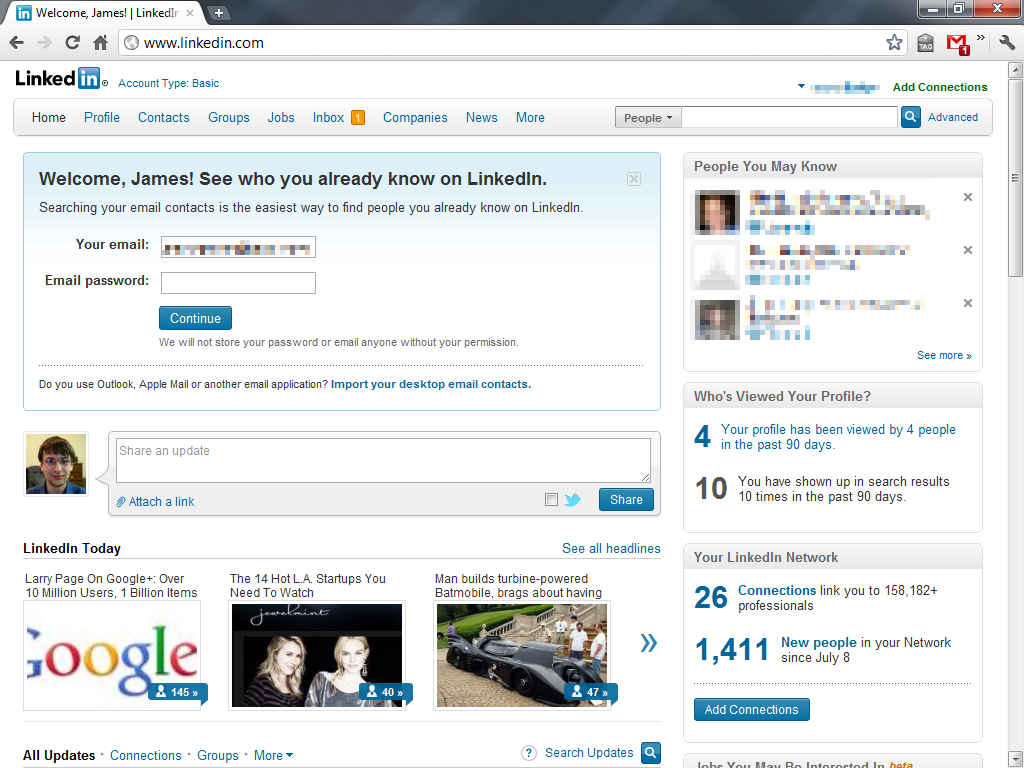Image resolution: width=1024 pixels, height=768 pixels.
Task: Click the green Add Connections link at top
Action: tap(940, 87)
